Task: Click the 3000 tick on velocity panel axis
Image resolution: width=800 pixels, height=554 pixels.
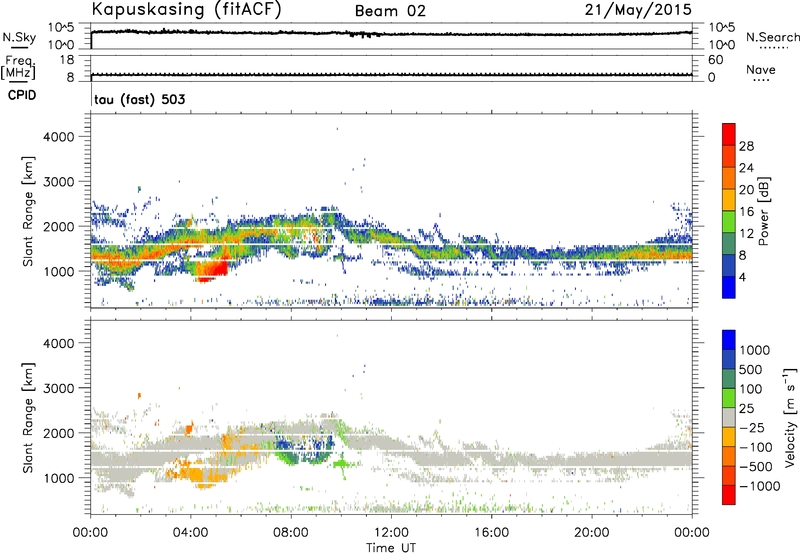Action: click(x=58, y=388)
